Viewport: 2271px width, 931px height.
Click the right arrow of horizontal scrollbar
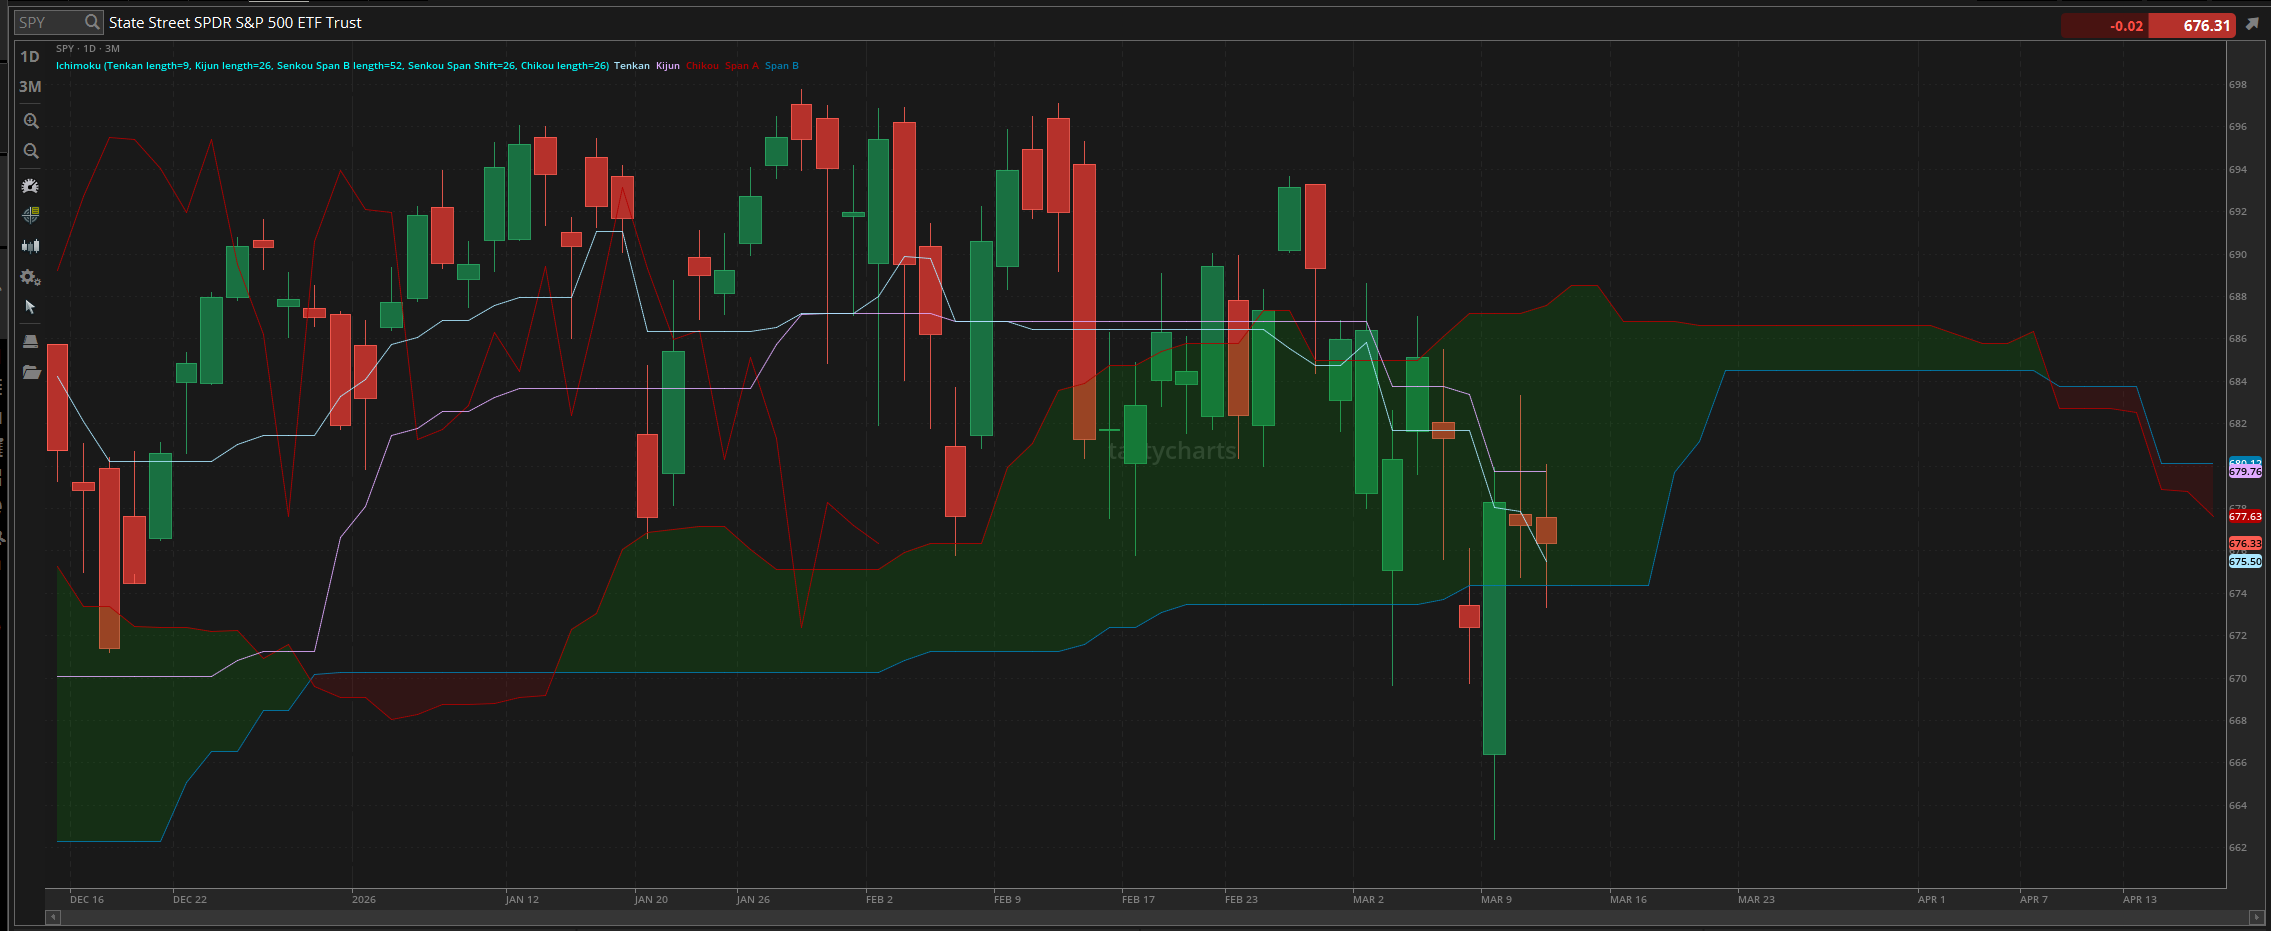[2255, 917]
